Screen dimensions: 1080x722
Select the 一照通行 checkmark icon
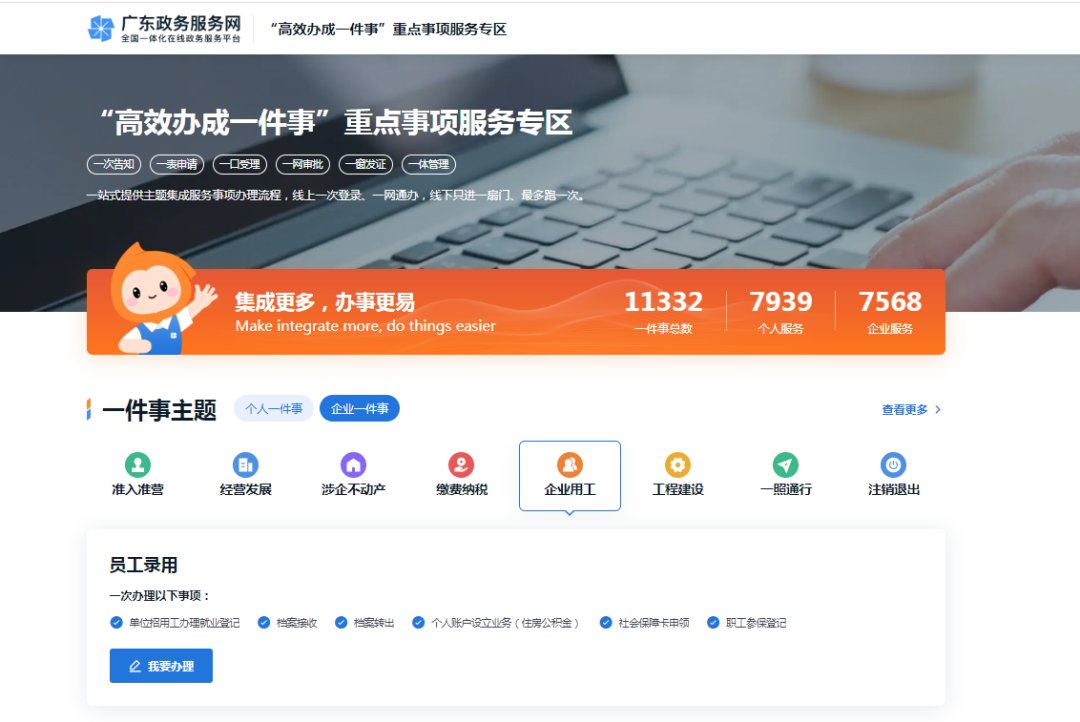pyautogui.click(x=785, y=463)
